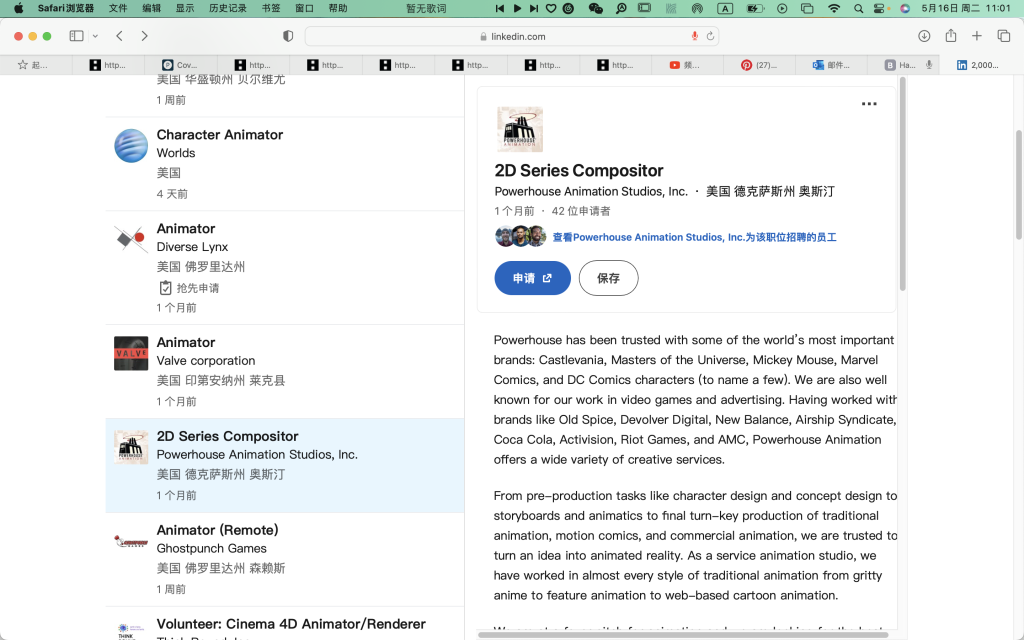The height and width of the screenshot is (640, 1024).
Task: Click the microphone icon in address bar
Action: coord(695,36)
